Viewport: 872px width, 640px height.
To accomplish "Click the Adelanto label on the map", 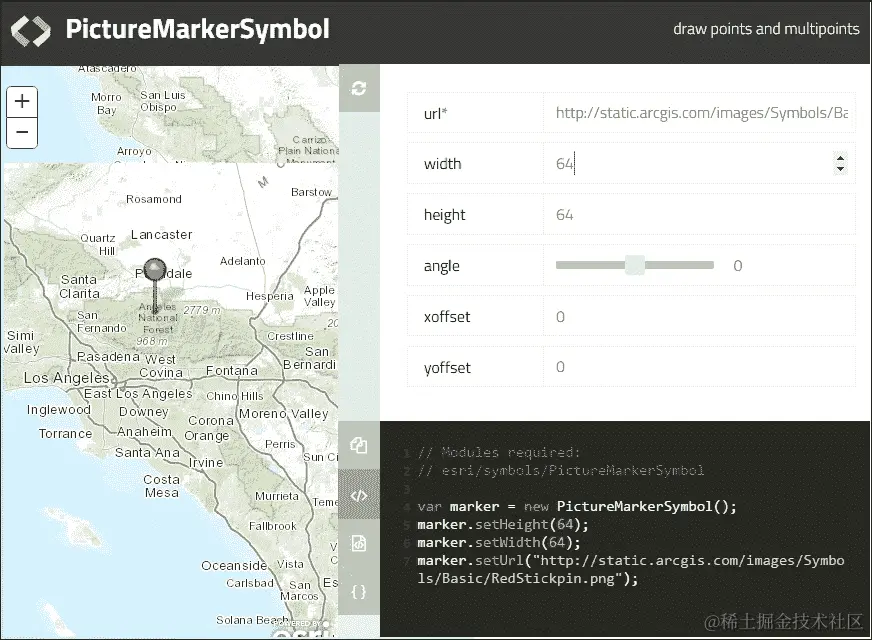I will click(242, 261).
